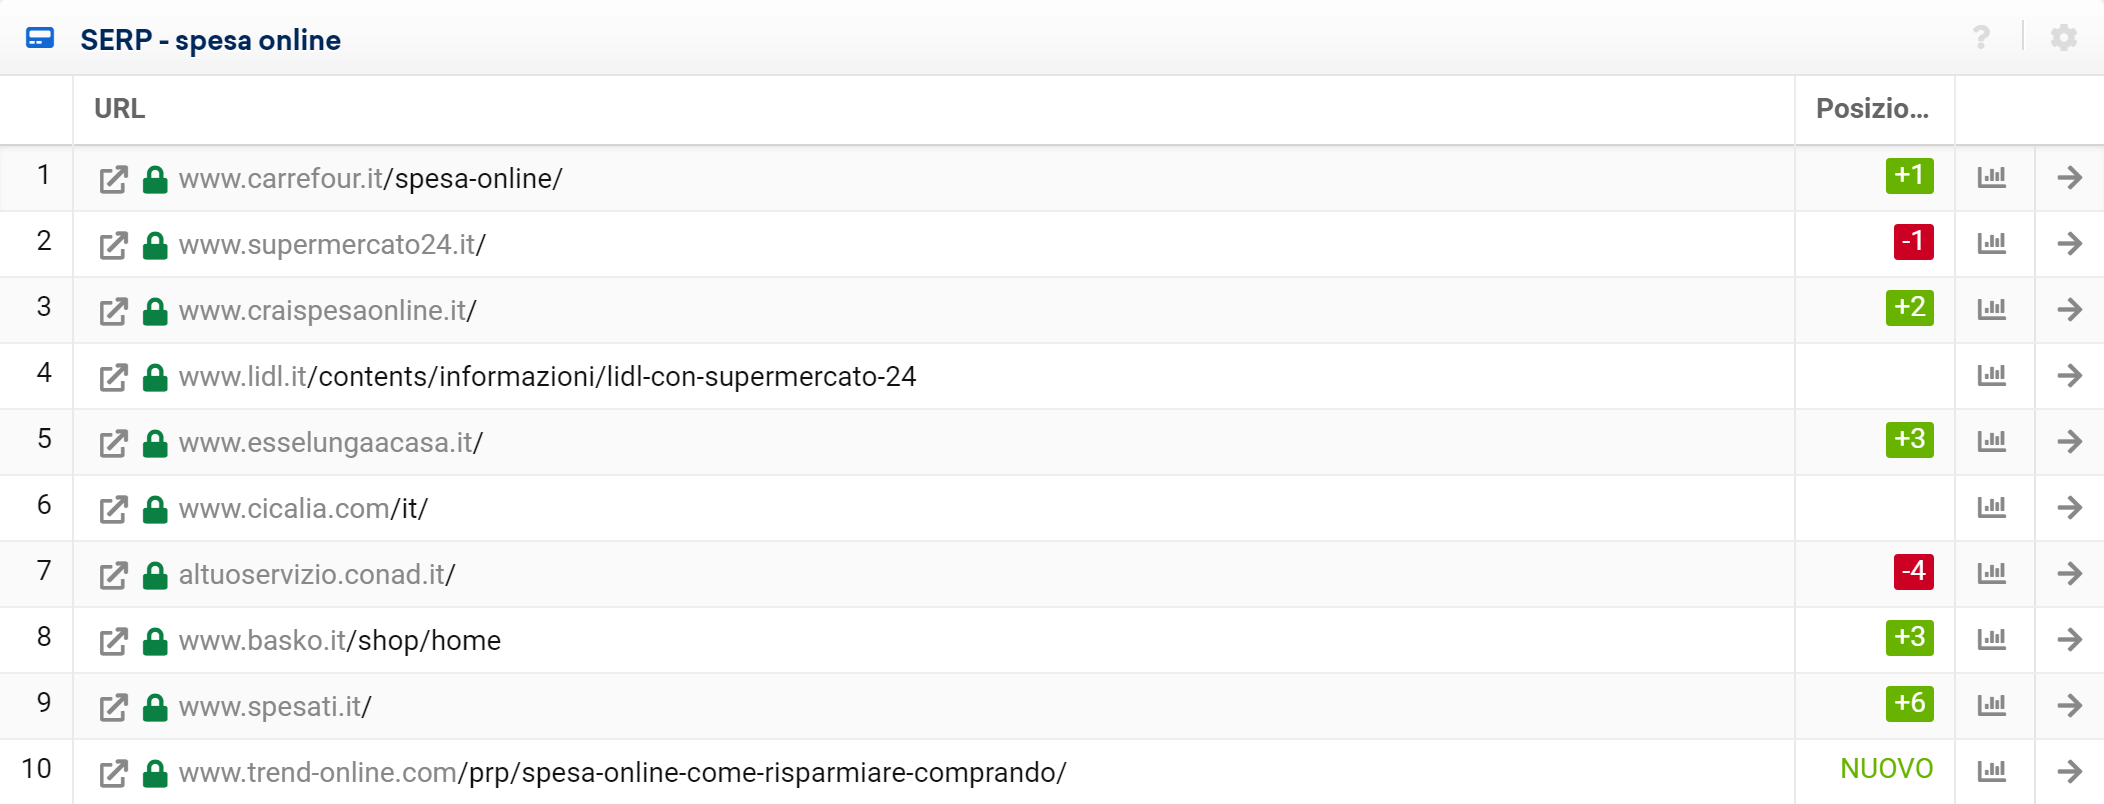Viewport: 2104px width, 804px height.
Task: Click arrow icon on spesati.it row
Action: 2070,705
